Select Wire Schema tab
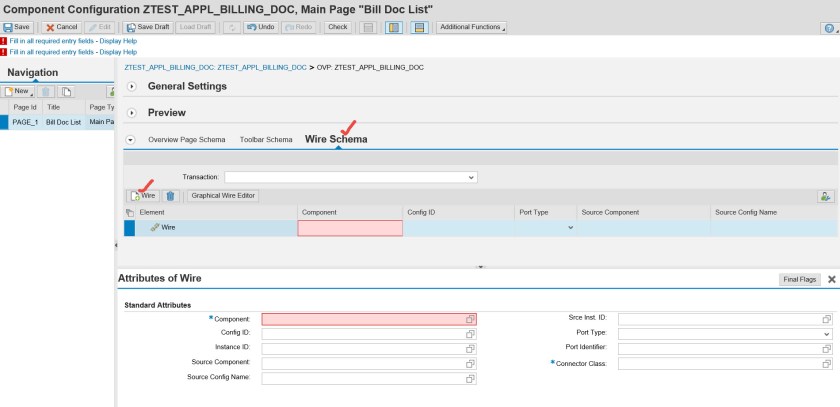The image size is (840, 407). tap(336, 139)
